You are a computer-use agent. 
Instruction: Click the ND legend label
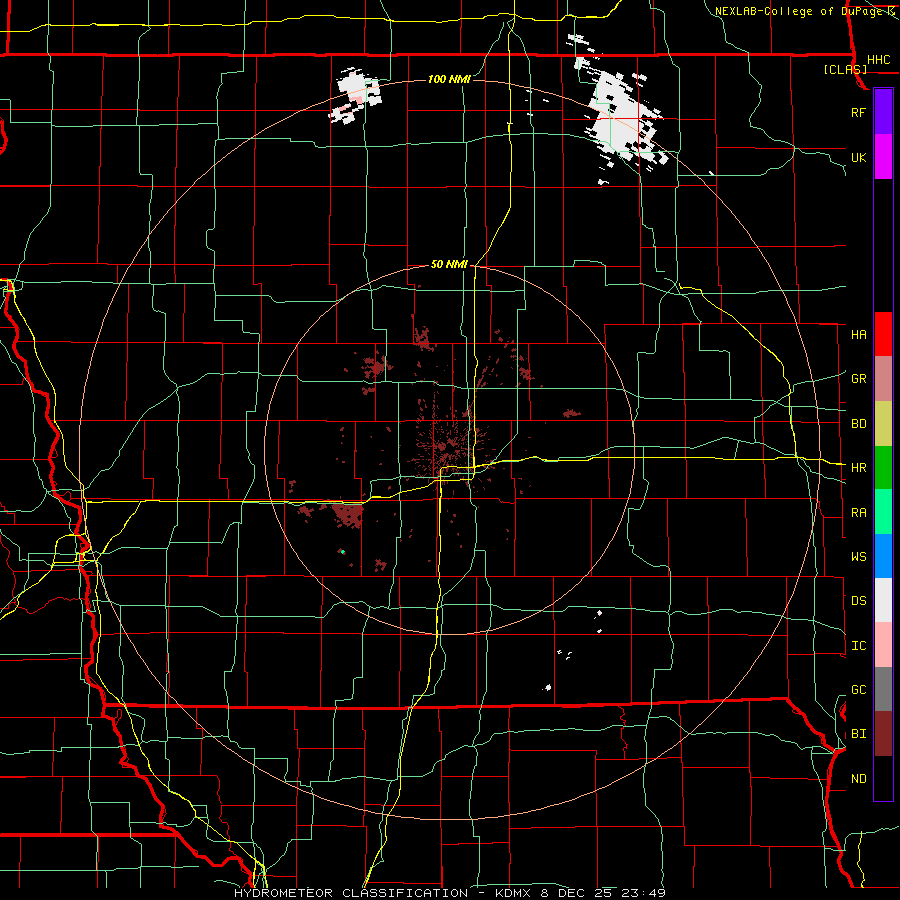[x=858, y=779]
